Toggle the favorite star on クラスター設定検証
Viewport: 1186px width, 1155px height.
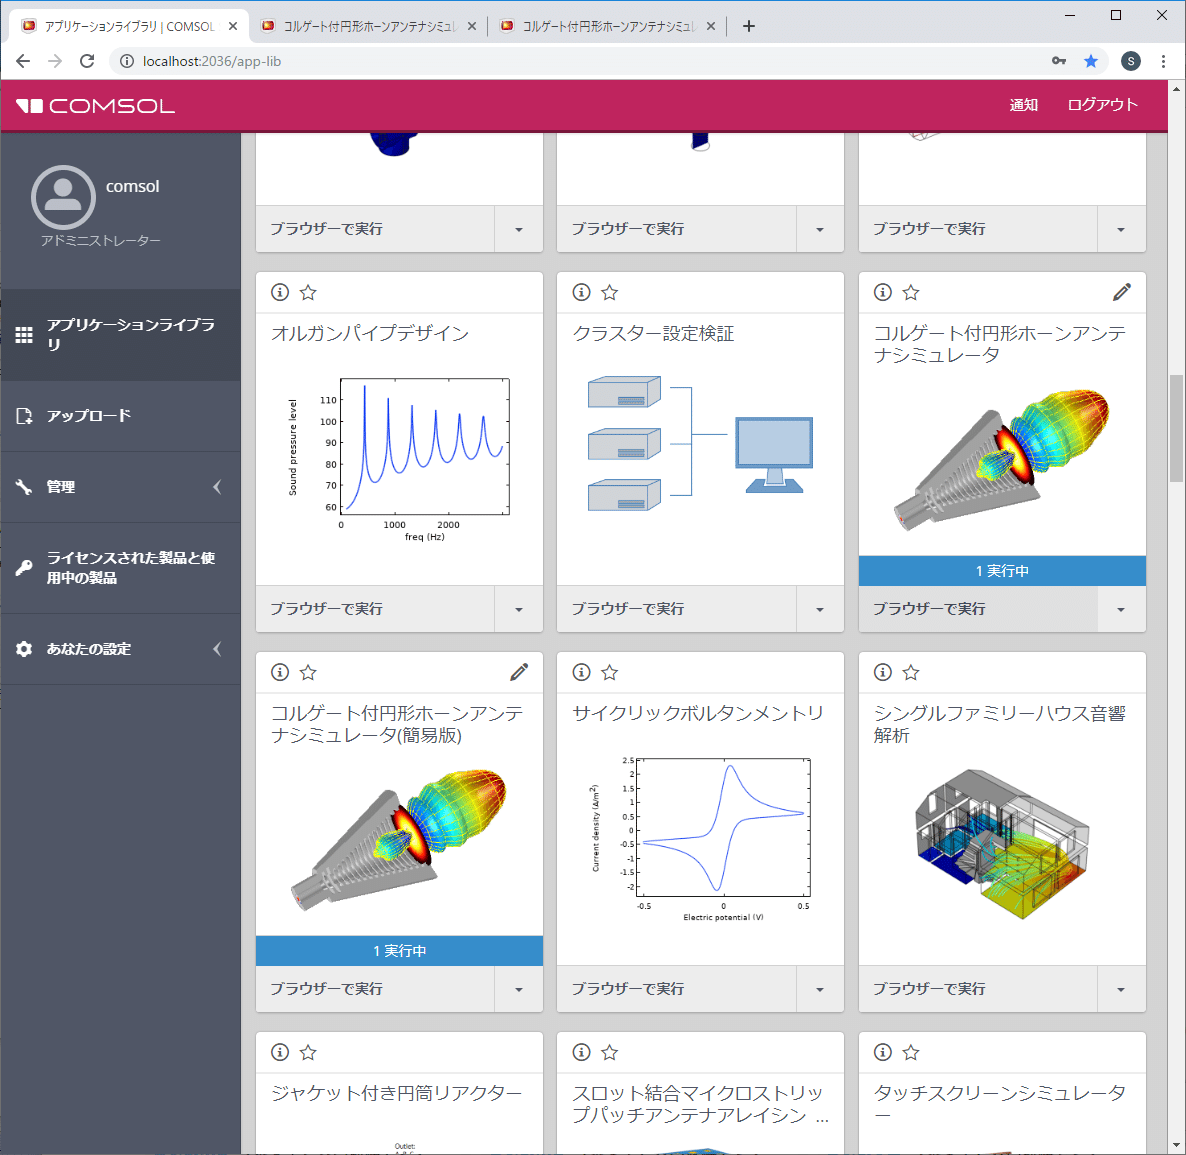point(609,292)
